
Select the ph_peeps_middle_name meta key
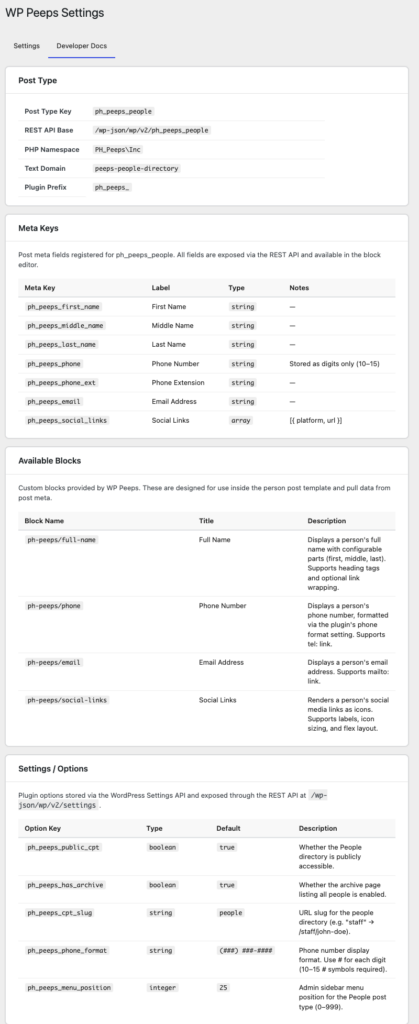coord(65,325)
